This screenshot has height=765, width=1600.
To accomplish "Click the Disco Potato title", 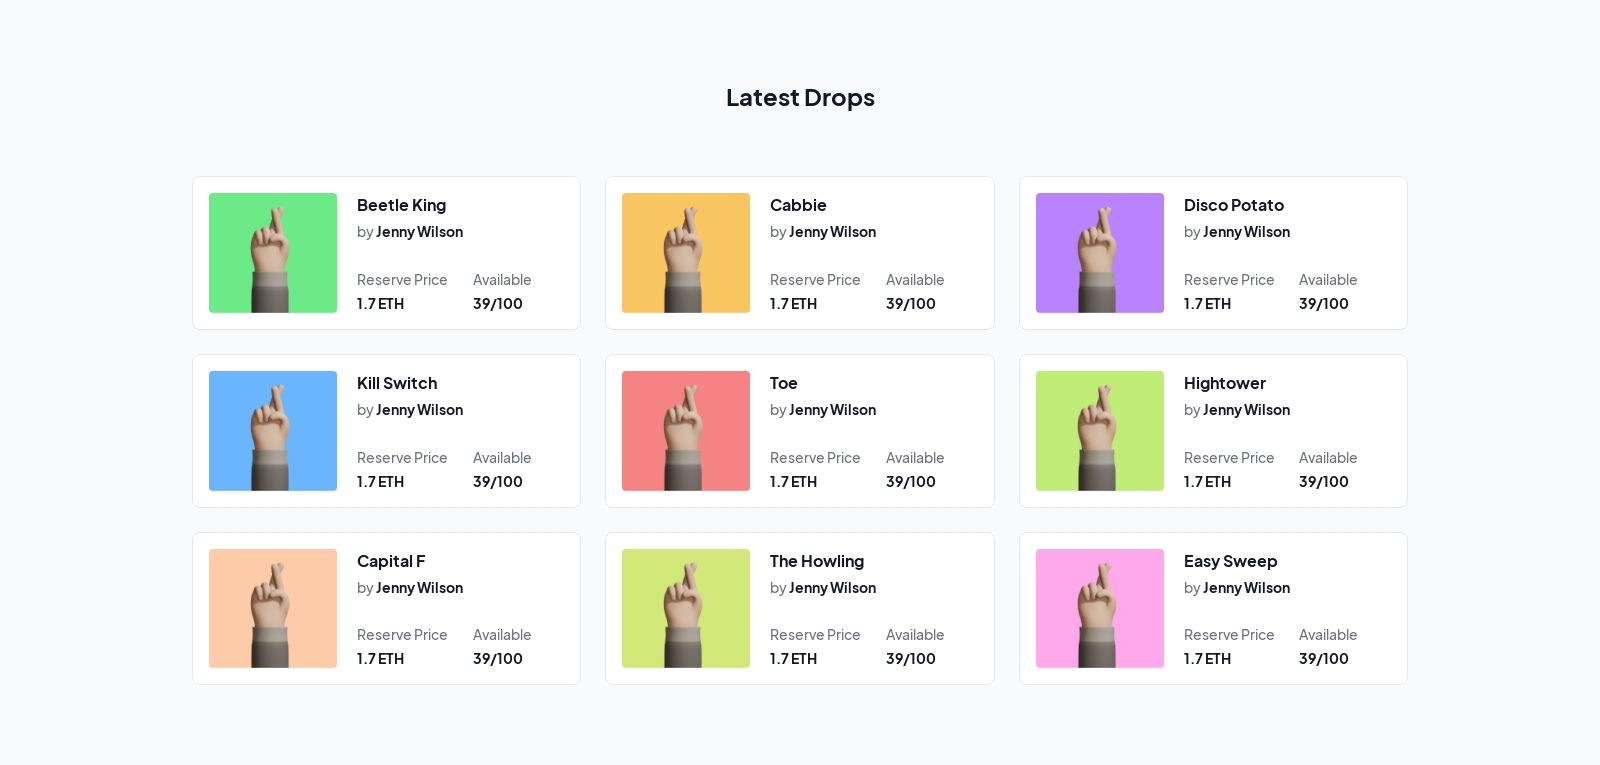I will 1234,205.
